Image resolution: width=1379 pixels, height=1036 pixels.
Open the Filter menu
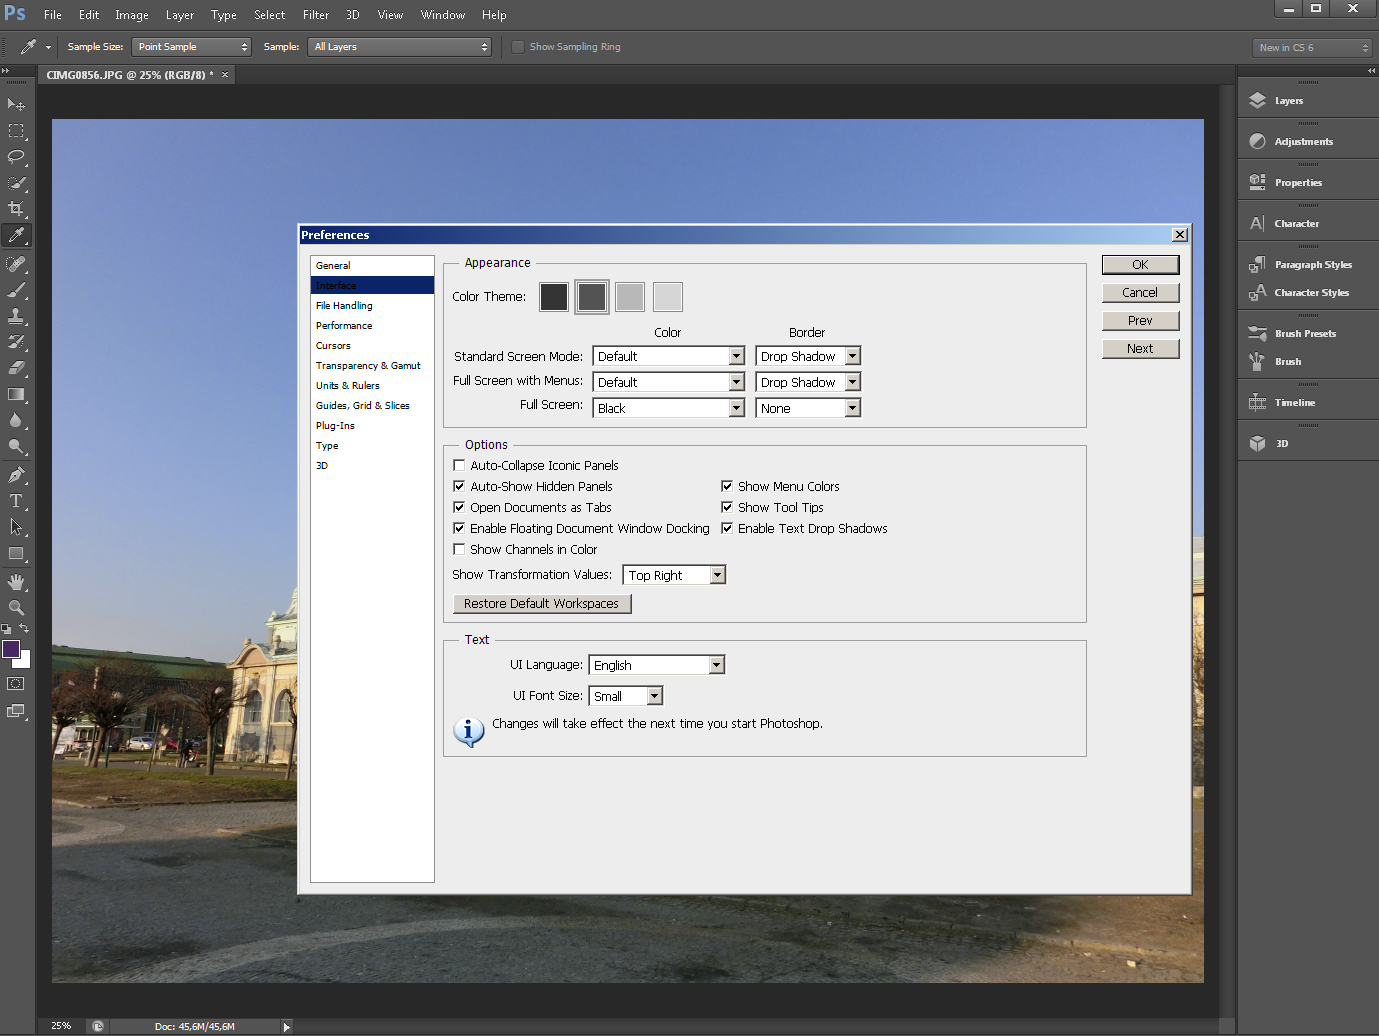click(x=316, y=15)
